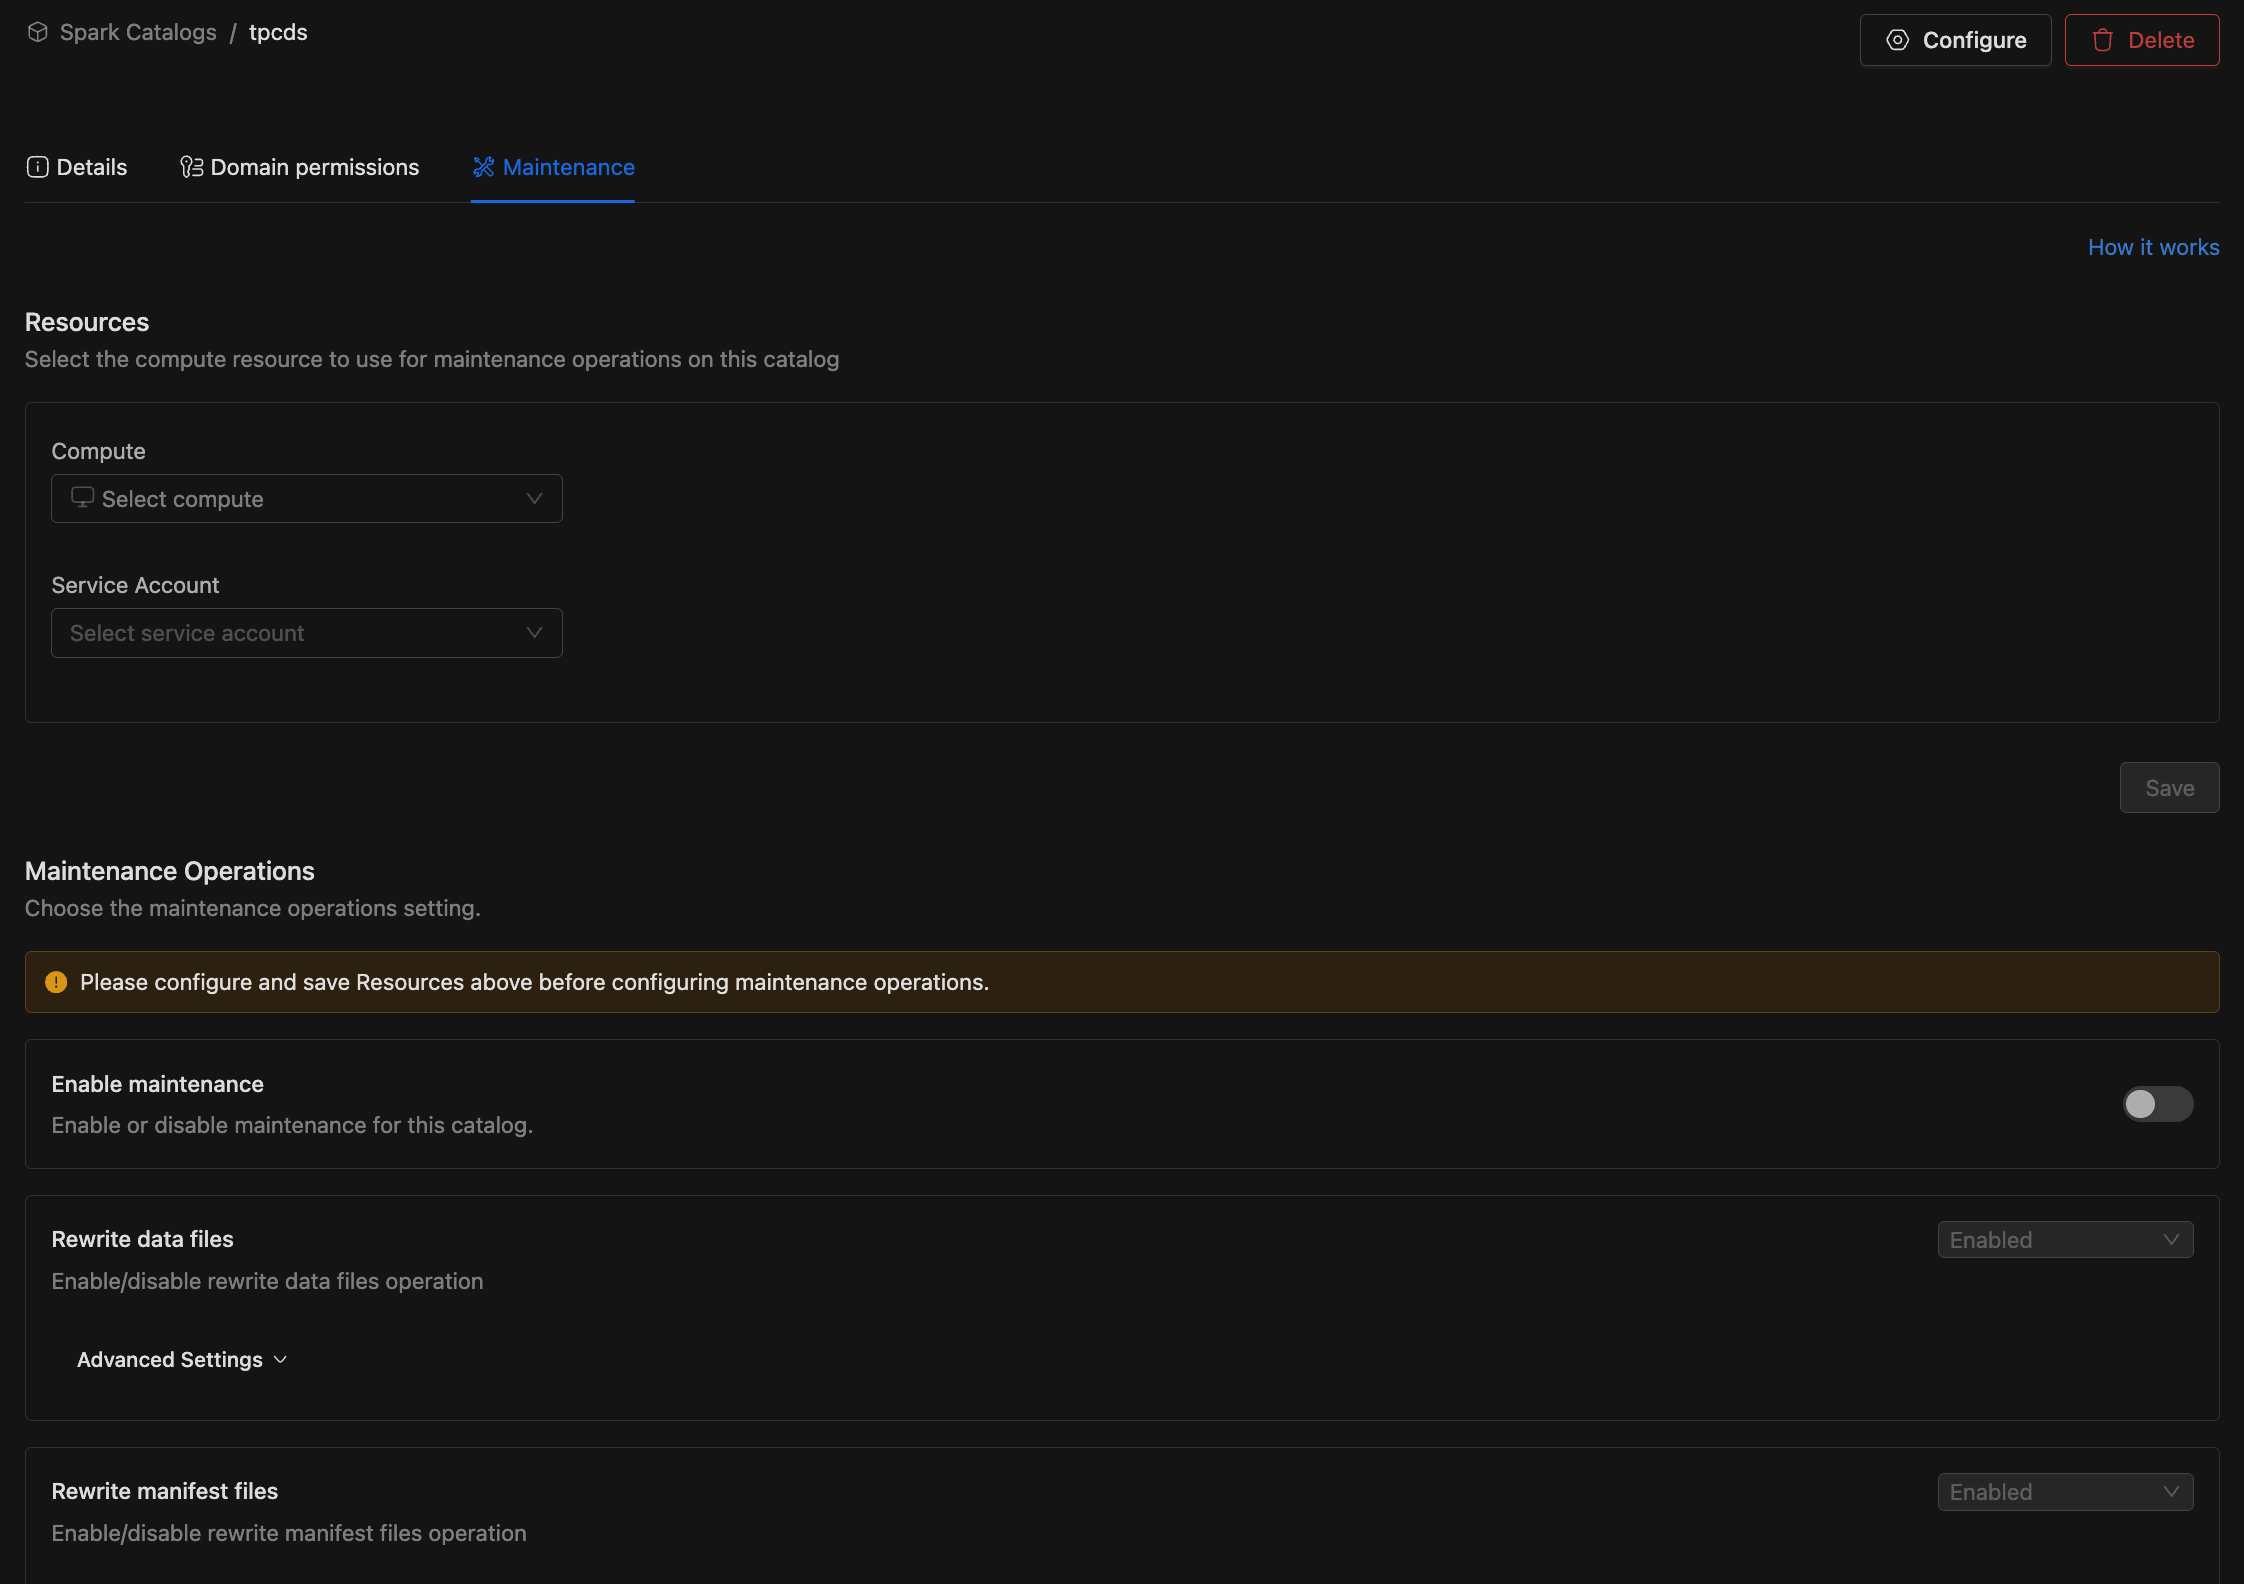Click the Save button
The width and height of the screenshot is (2244, 1584).
pos(2169,788)
